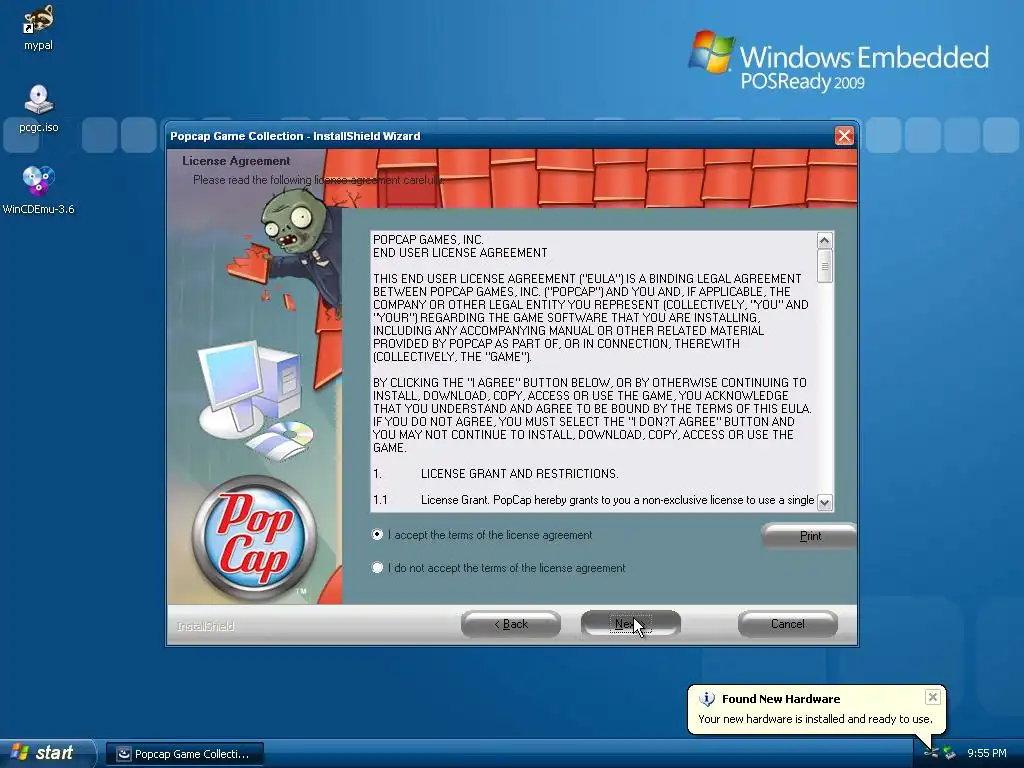Click the 'Found New Hardware' balloon title
The width and height of the screenshot is (1024, 768).
coord(781,699)
